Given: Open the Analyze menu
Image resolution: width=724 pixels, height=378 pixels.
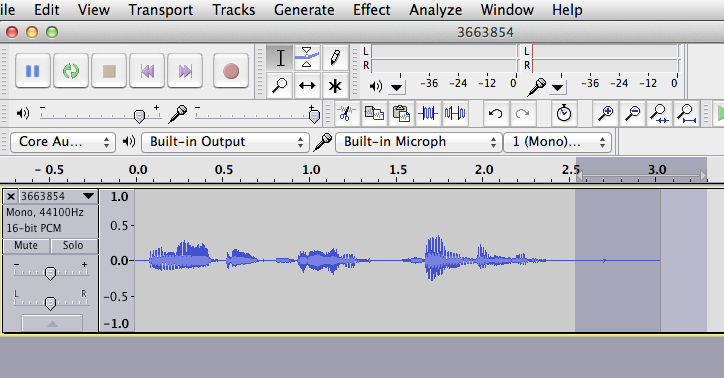Looking at the screenshot, I should (x=435, y=10).
